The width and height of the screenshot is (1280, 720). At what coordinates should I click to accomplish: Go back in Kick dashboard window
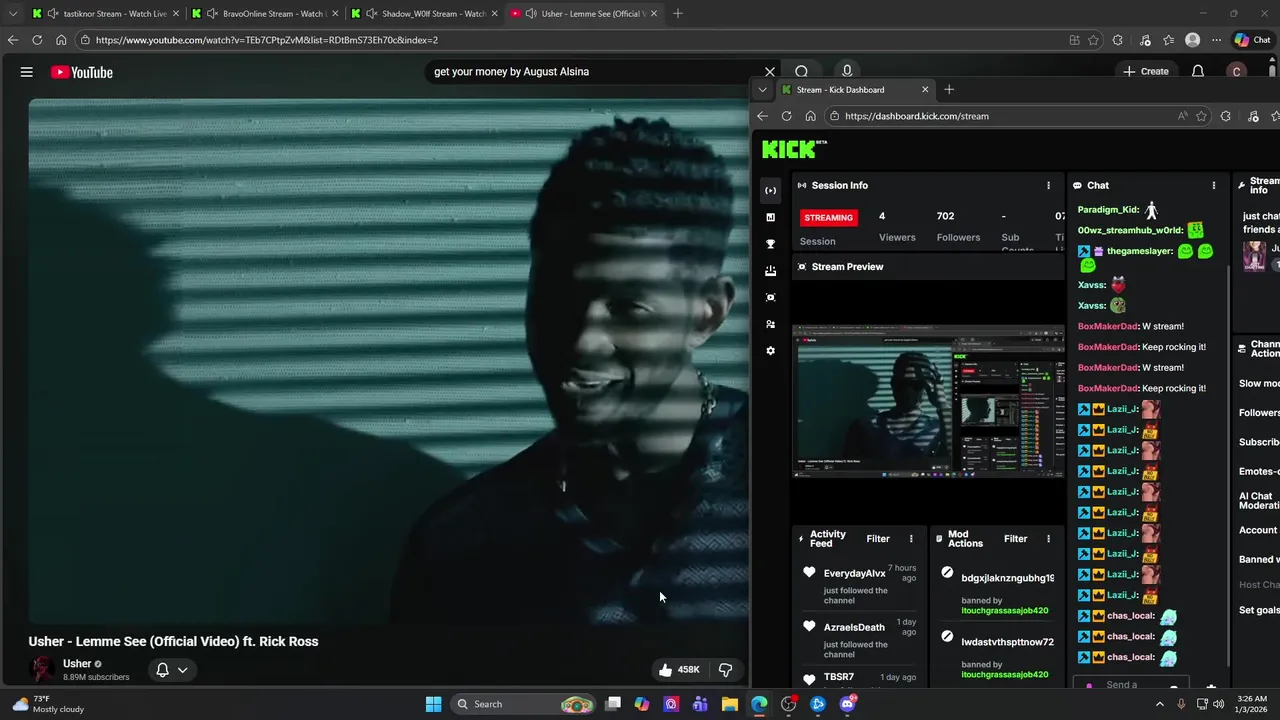[763, 116]
